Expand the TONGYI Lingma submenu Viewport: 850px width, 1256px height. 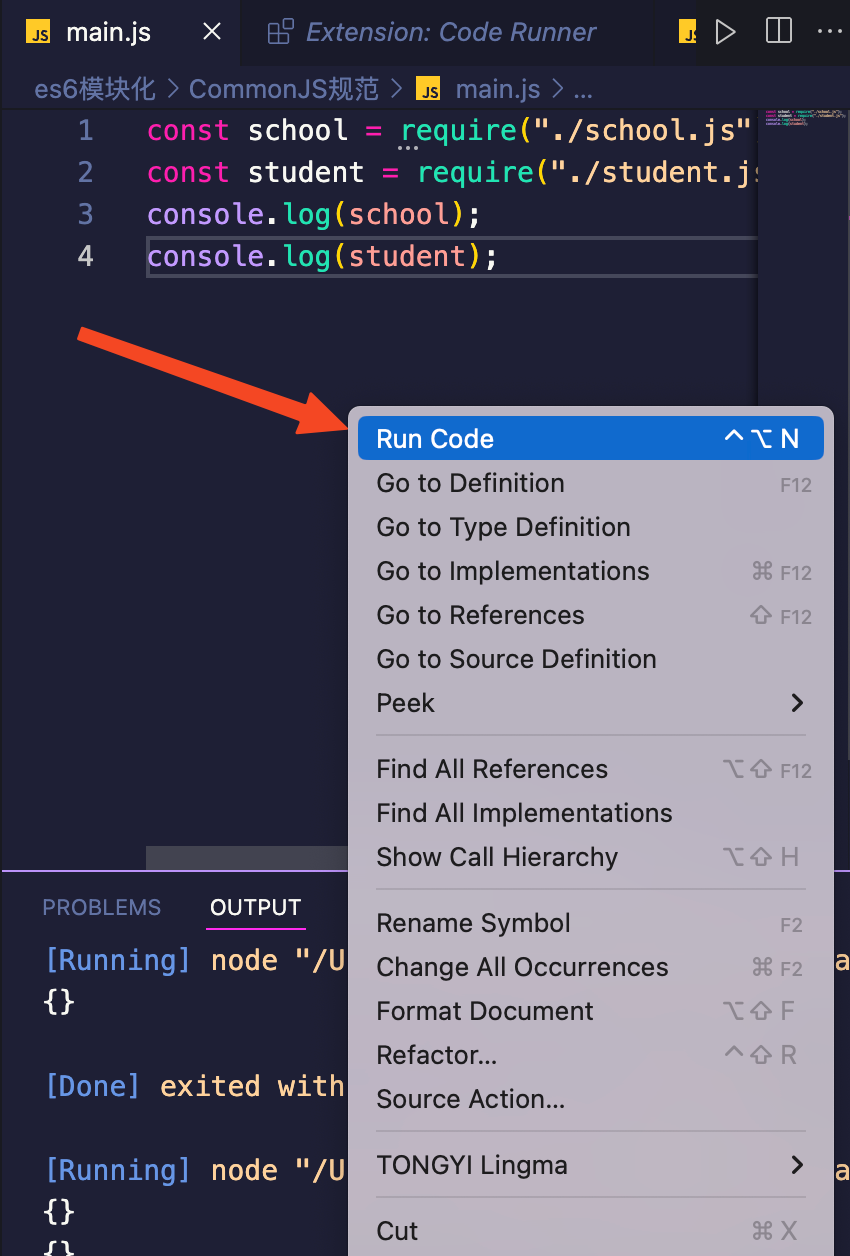(x=796, y=1165)
